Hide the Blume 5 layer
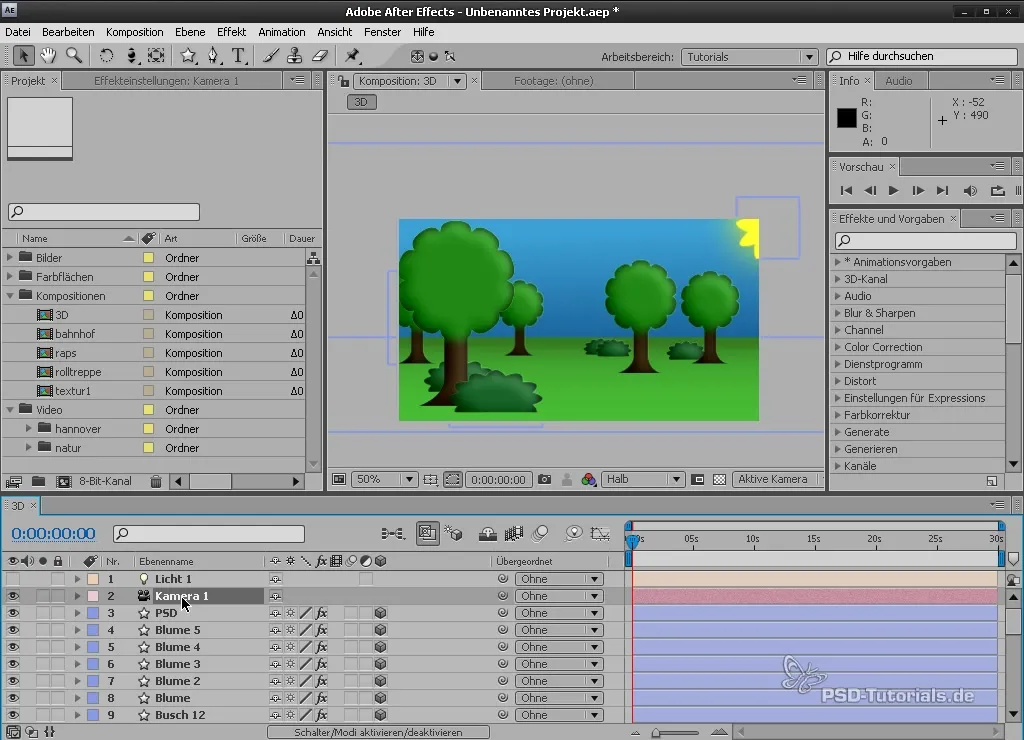1024x740 pixels. tap(13, 630)
